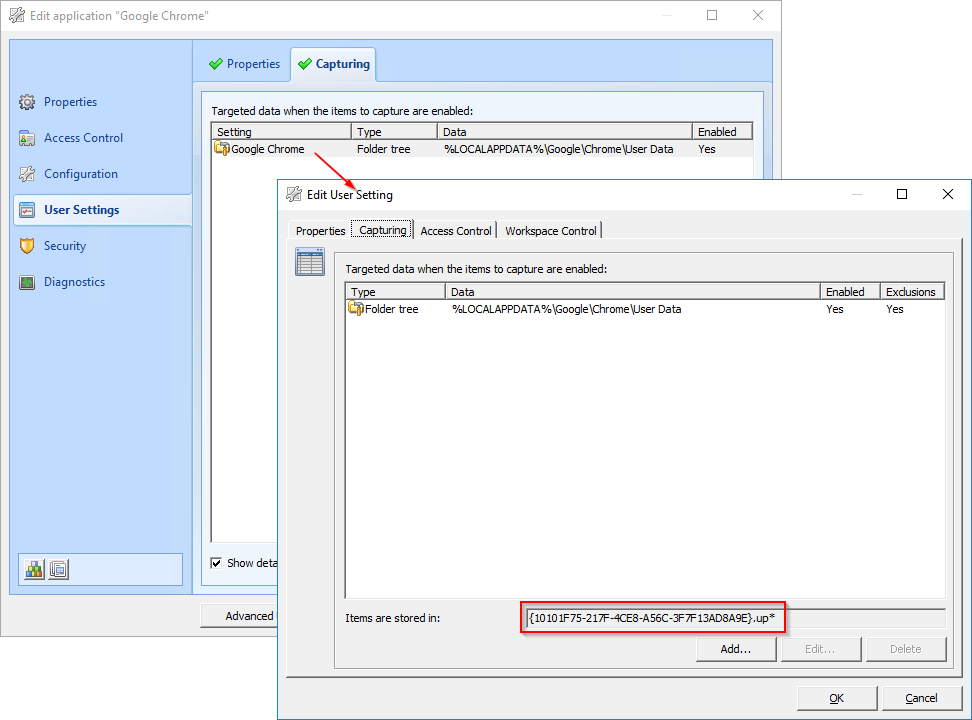Select Diagnostics in the sidebar
This screenshot has width=972, height=720.
[74, 281]
